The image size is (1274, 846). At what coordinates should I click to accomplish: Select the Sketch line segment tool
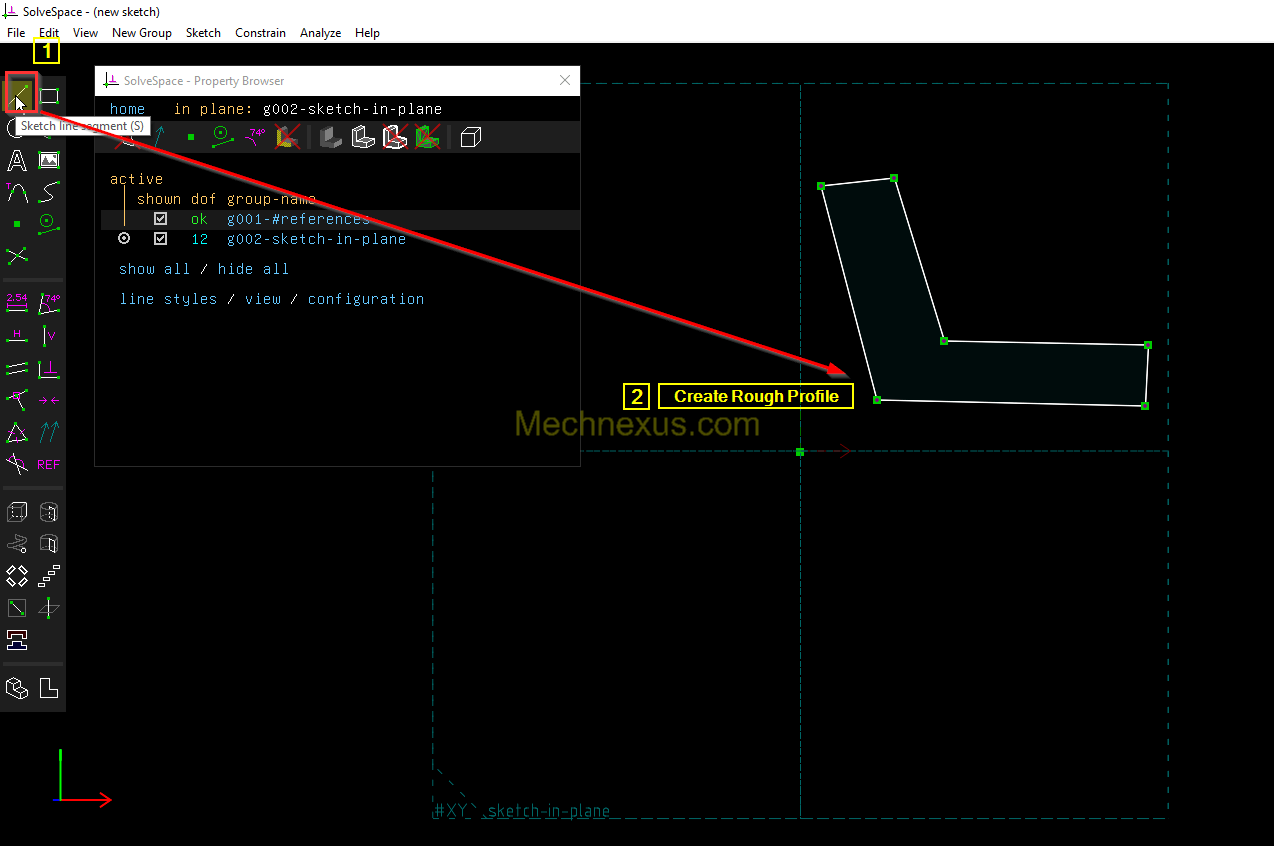(x=17, y=96)
